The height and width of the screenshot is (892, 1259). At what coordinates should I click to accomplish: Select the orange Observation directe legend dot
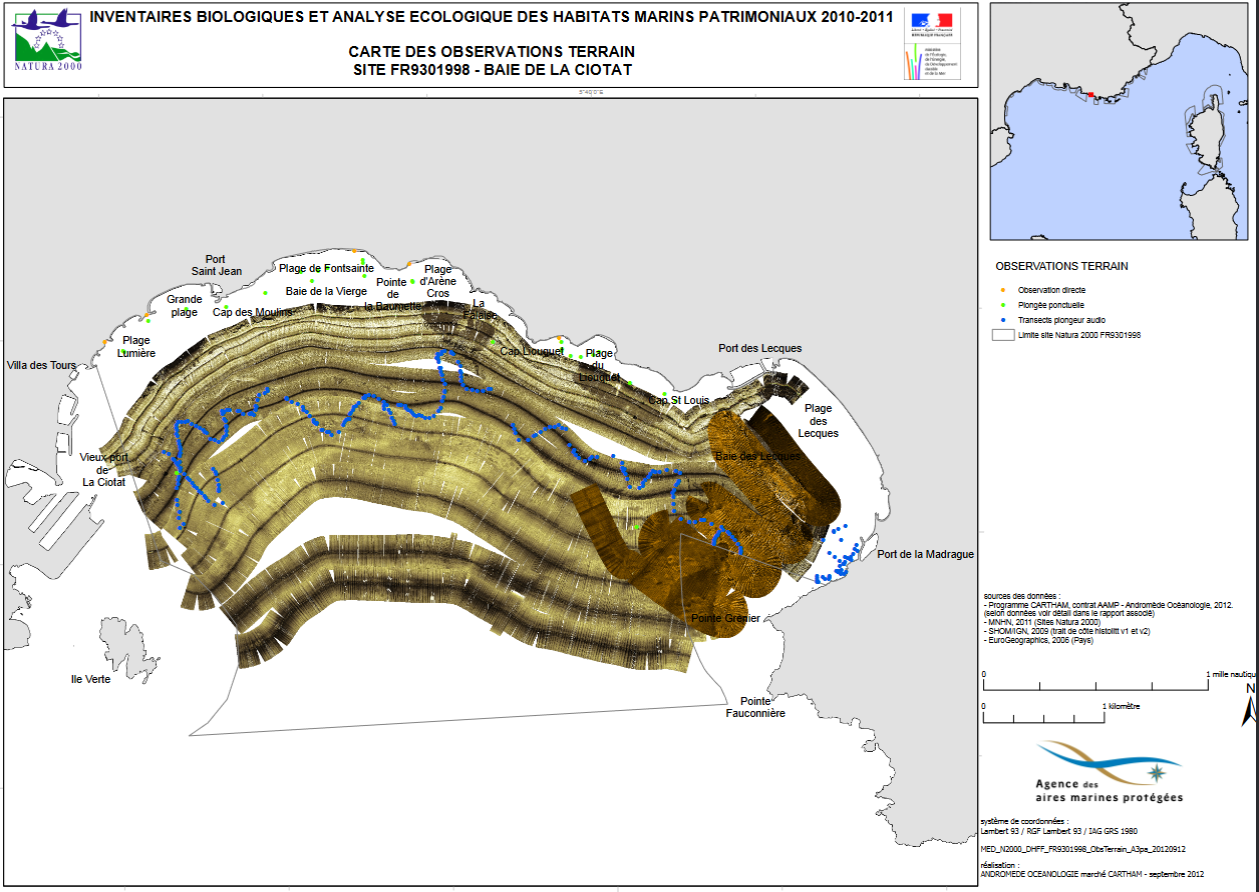1001,290
